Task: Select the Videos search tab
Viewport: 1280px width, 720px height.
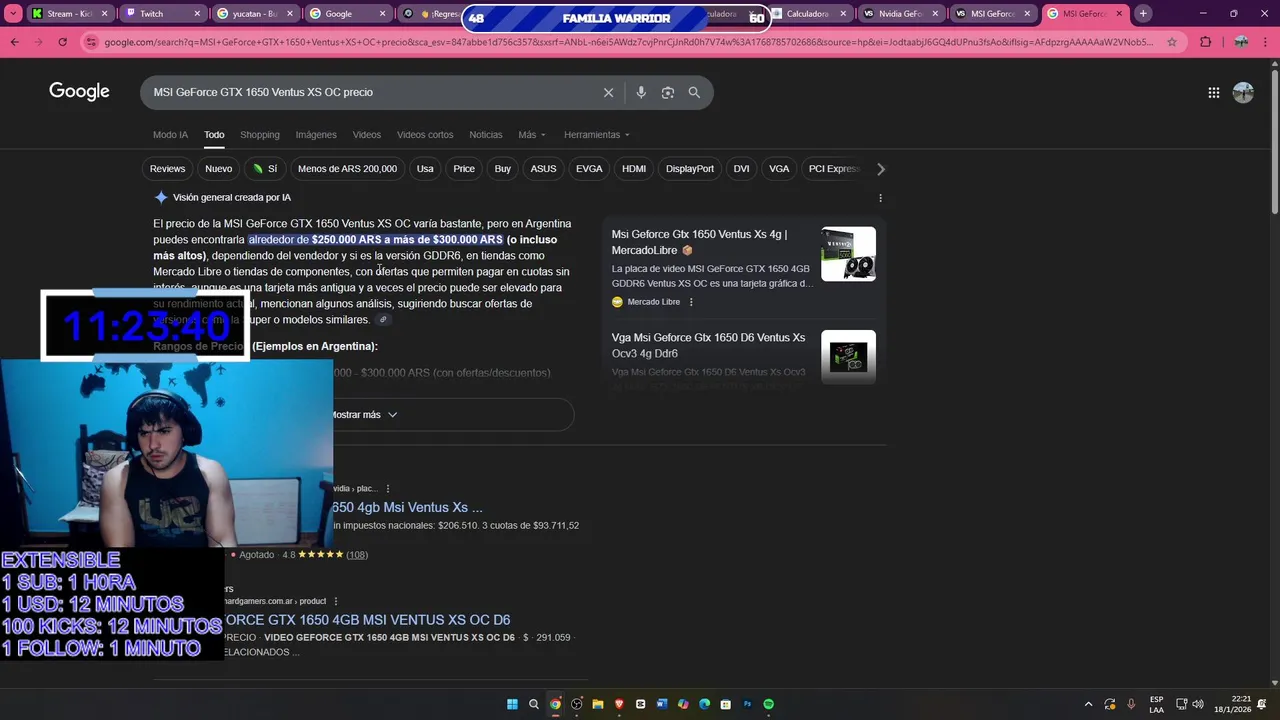Action: pos(367,135)
